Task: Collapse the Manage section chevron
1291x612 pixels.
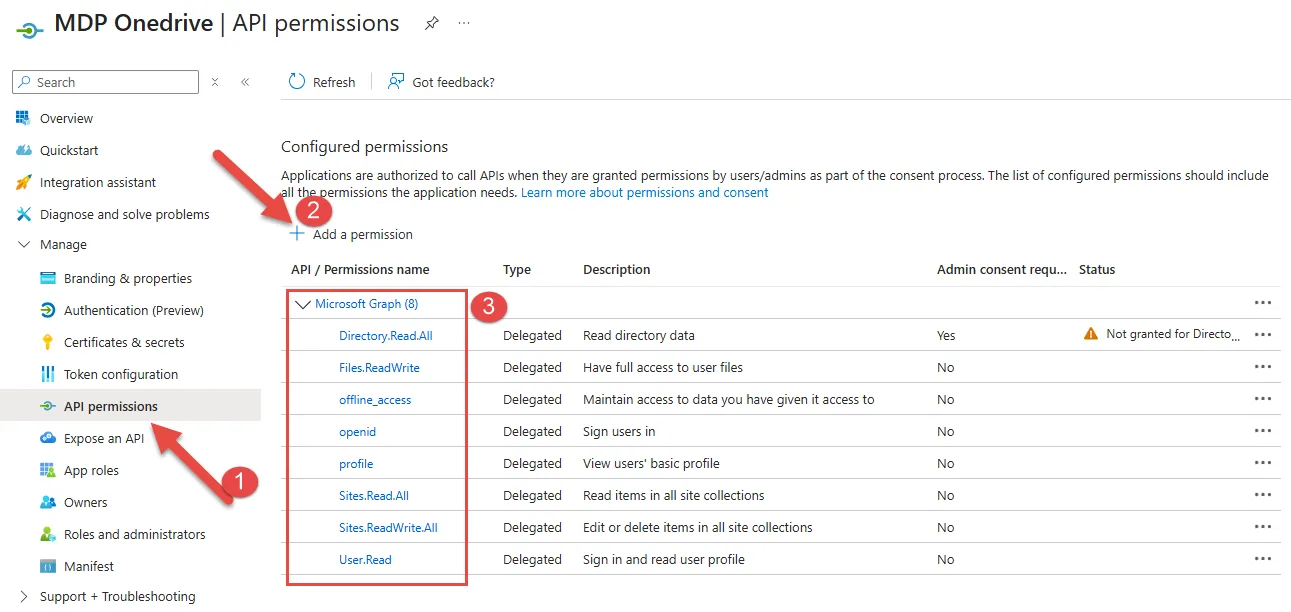Action: coord(24,244)
